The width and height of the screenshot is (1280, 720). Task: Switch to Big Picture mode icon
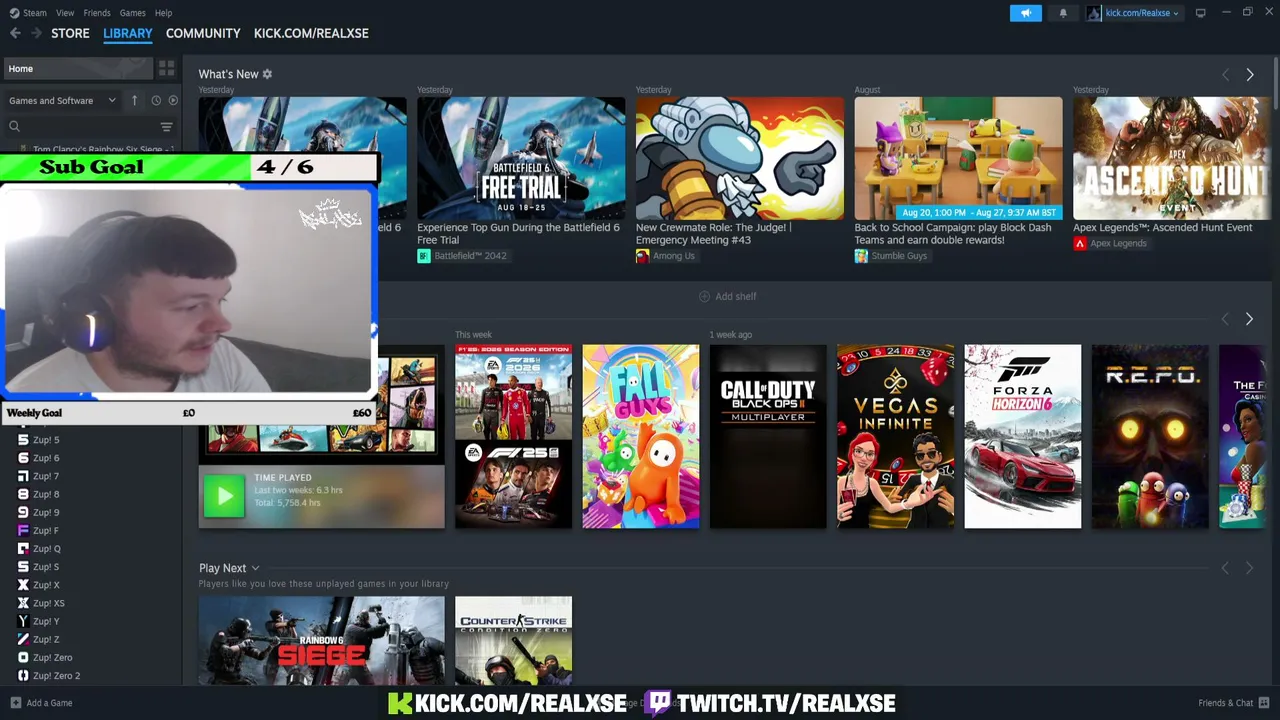tap(1200, 13)
